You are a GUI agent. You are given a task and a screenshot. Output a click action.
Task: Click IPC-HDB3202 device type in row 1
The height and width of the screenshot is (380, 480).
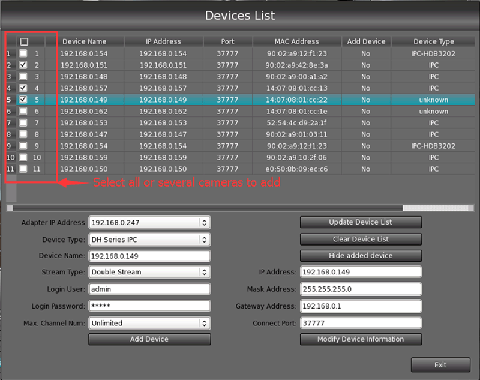pos(434,53)
